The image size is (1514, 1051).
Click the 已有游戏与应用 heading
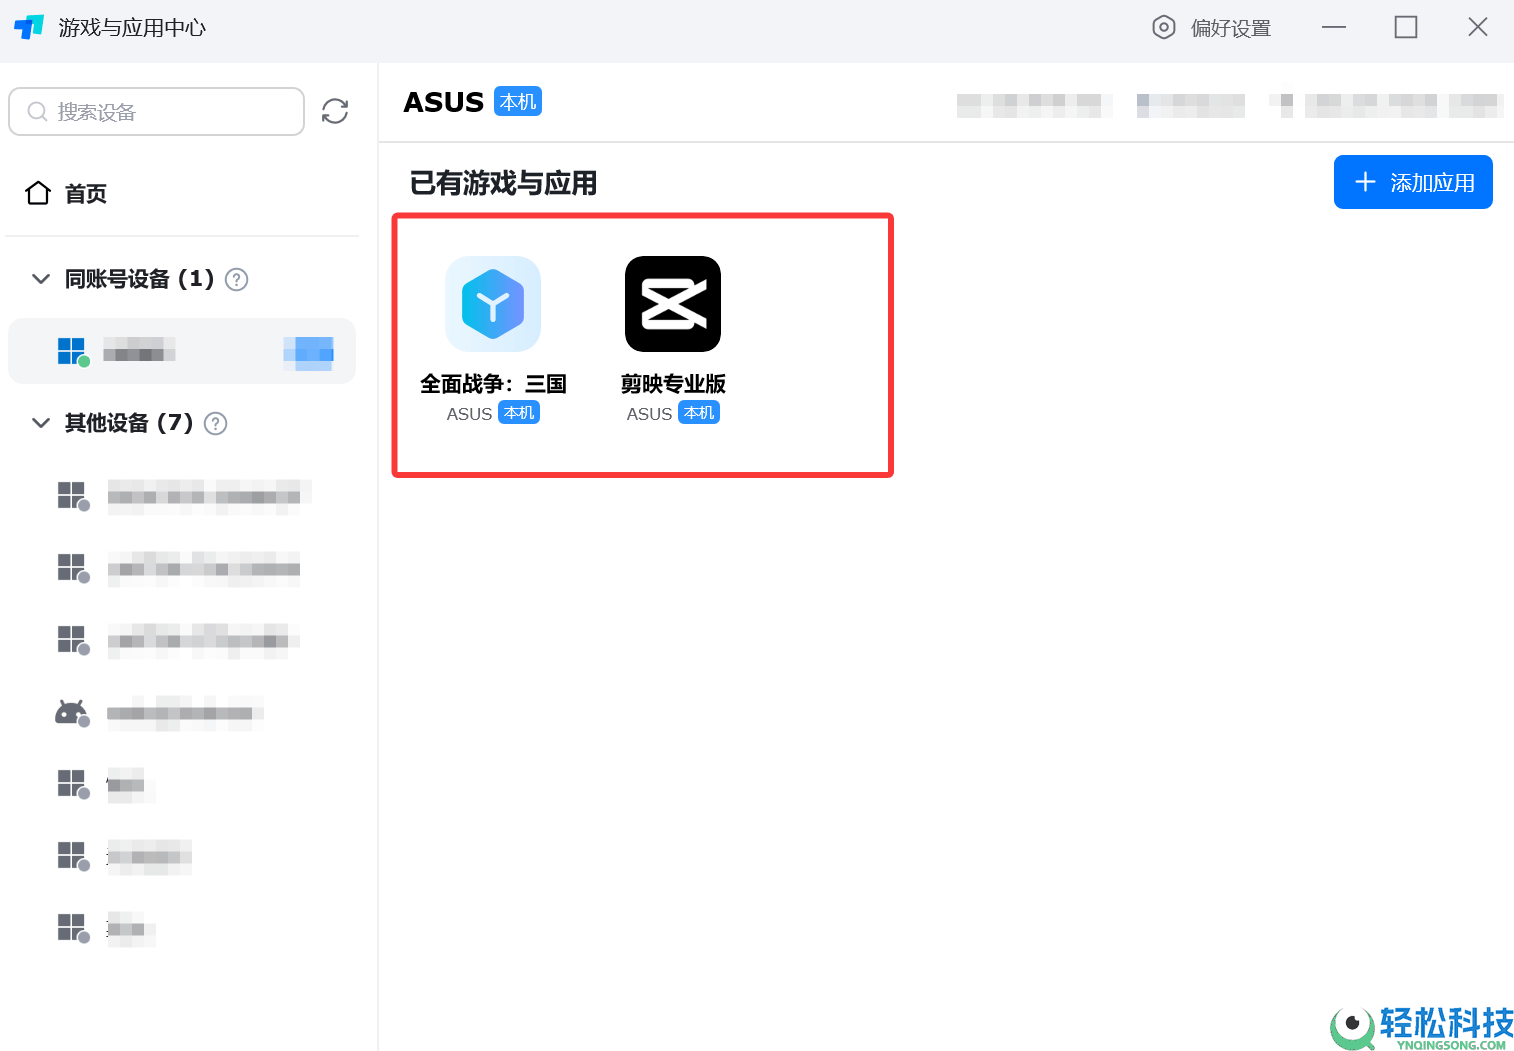click(x=503, y=183)
